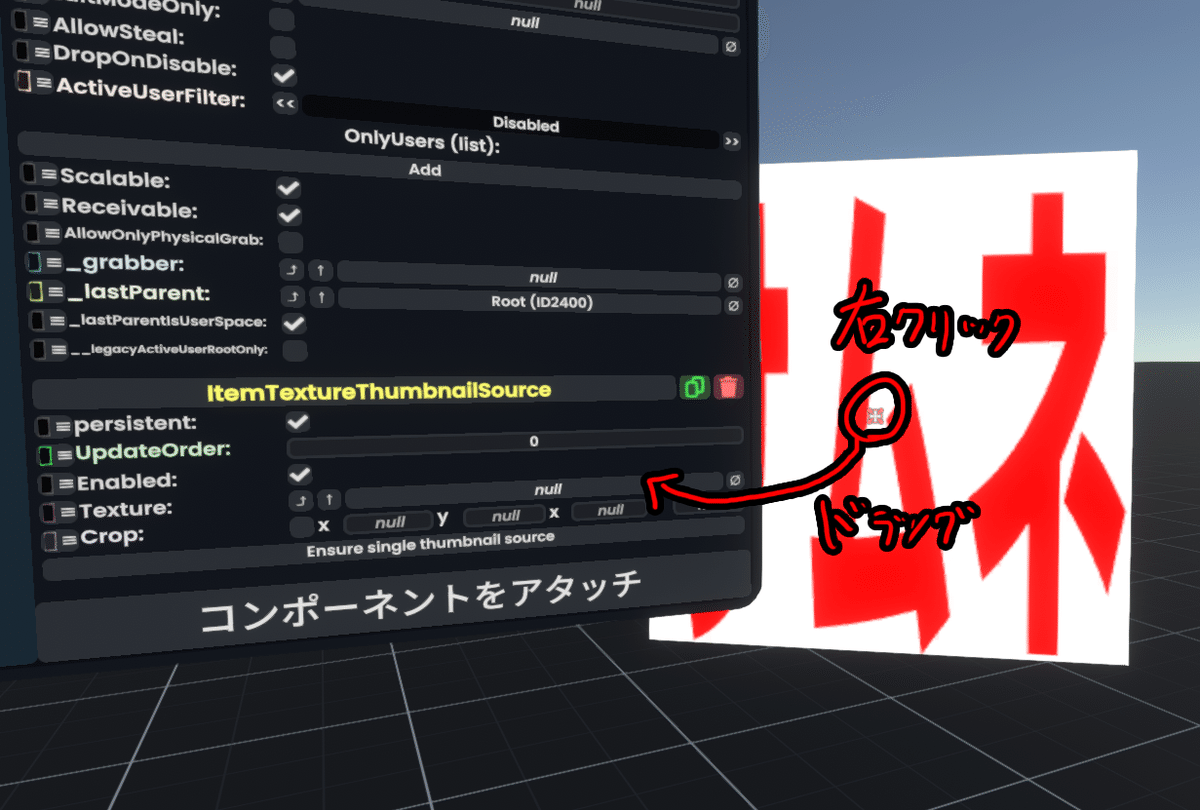Click the colored slot beside the _grabber label
The image size is (1200, 810).
click(32, 263)
